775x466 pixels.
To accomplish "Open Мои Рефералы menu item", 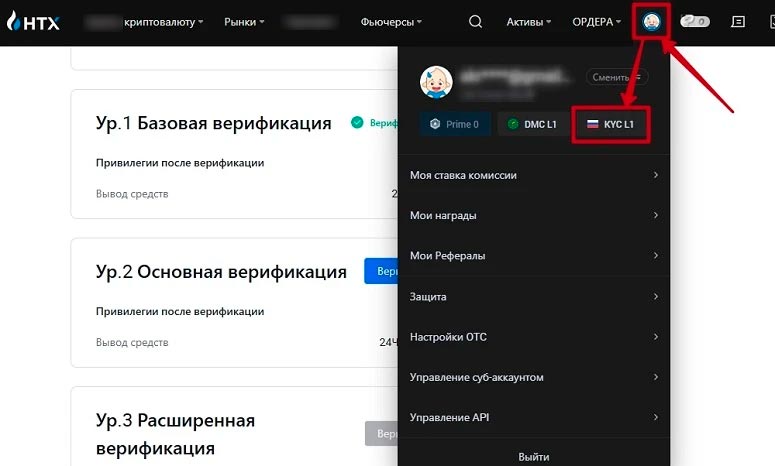I will click(x=534, y=255).
